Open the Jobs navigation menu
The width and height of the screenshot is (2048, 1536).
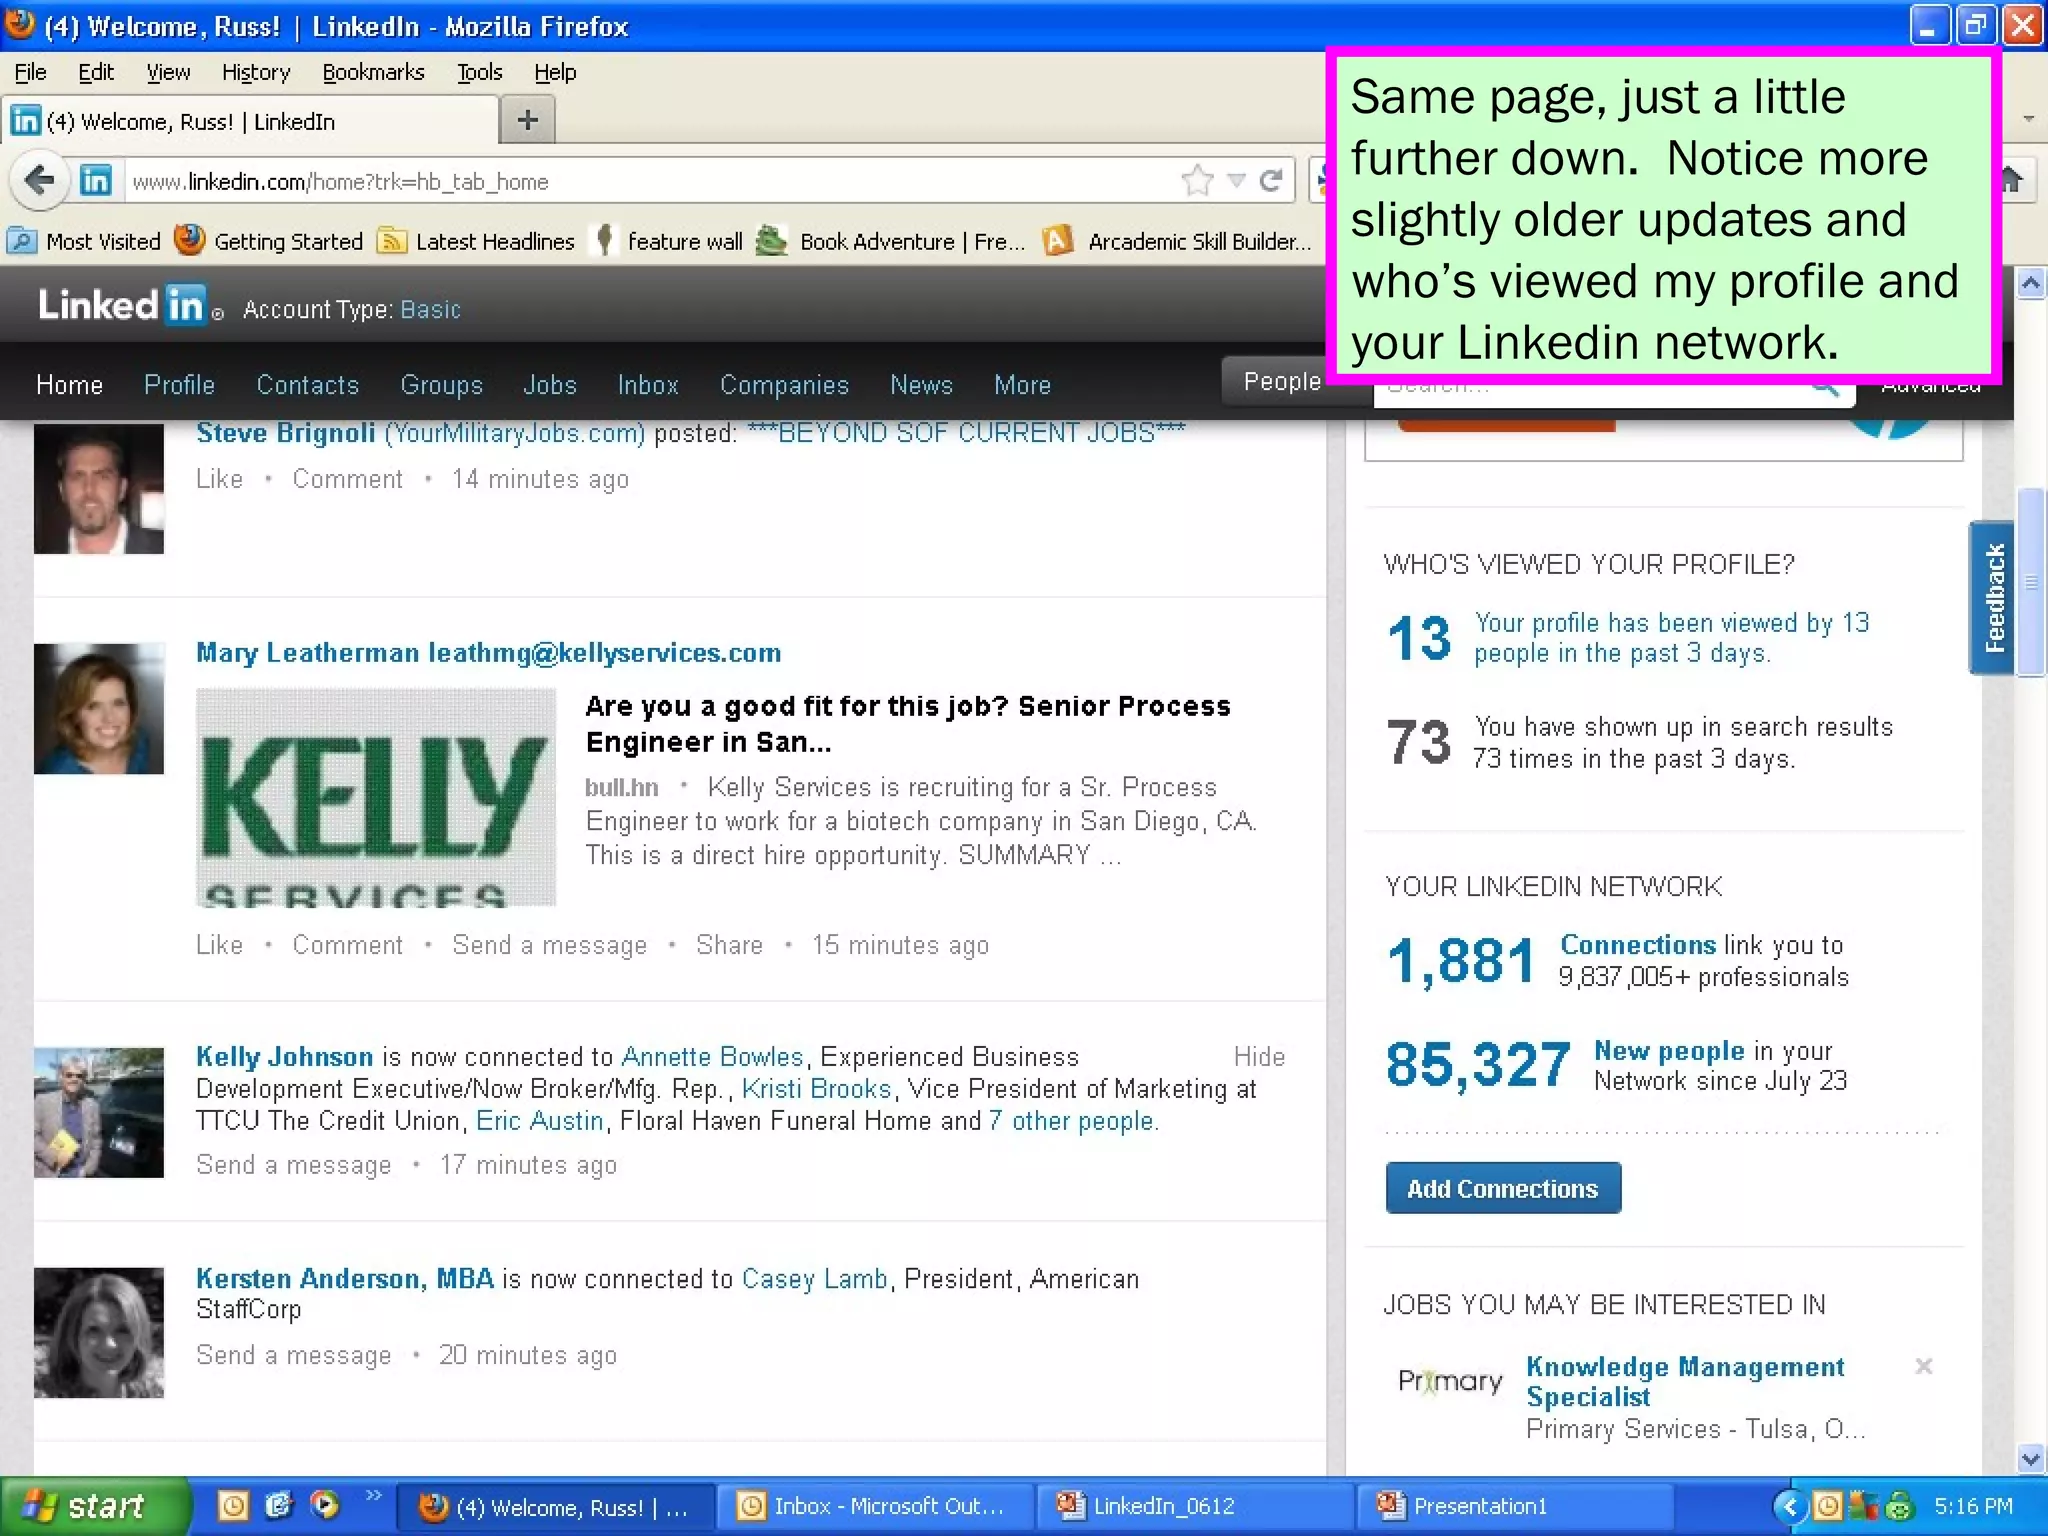pos(550,385)
